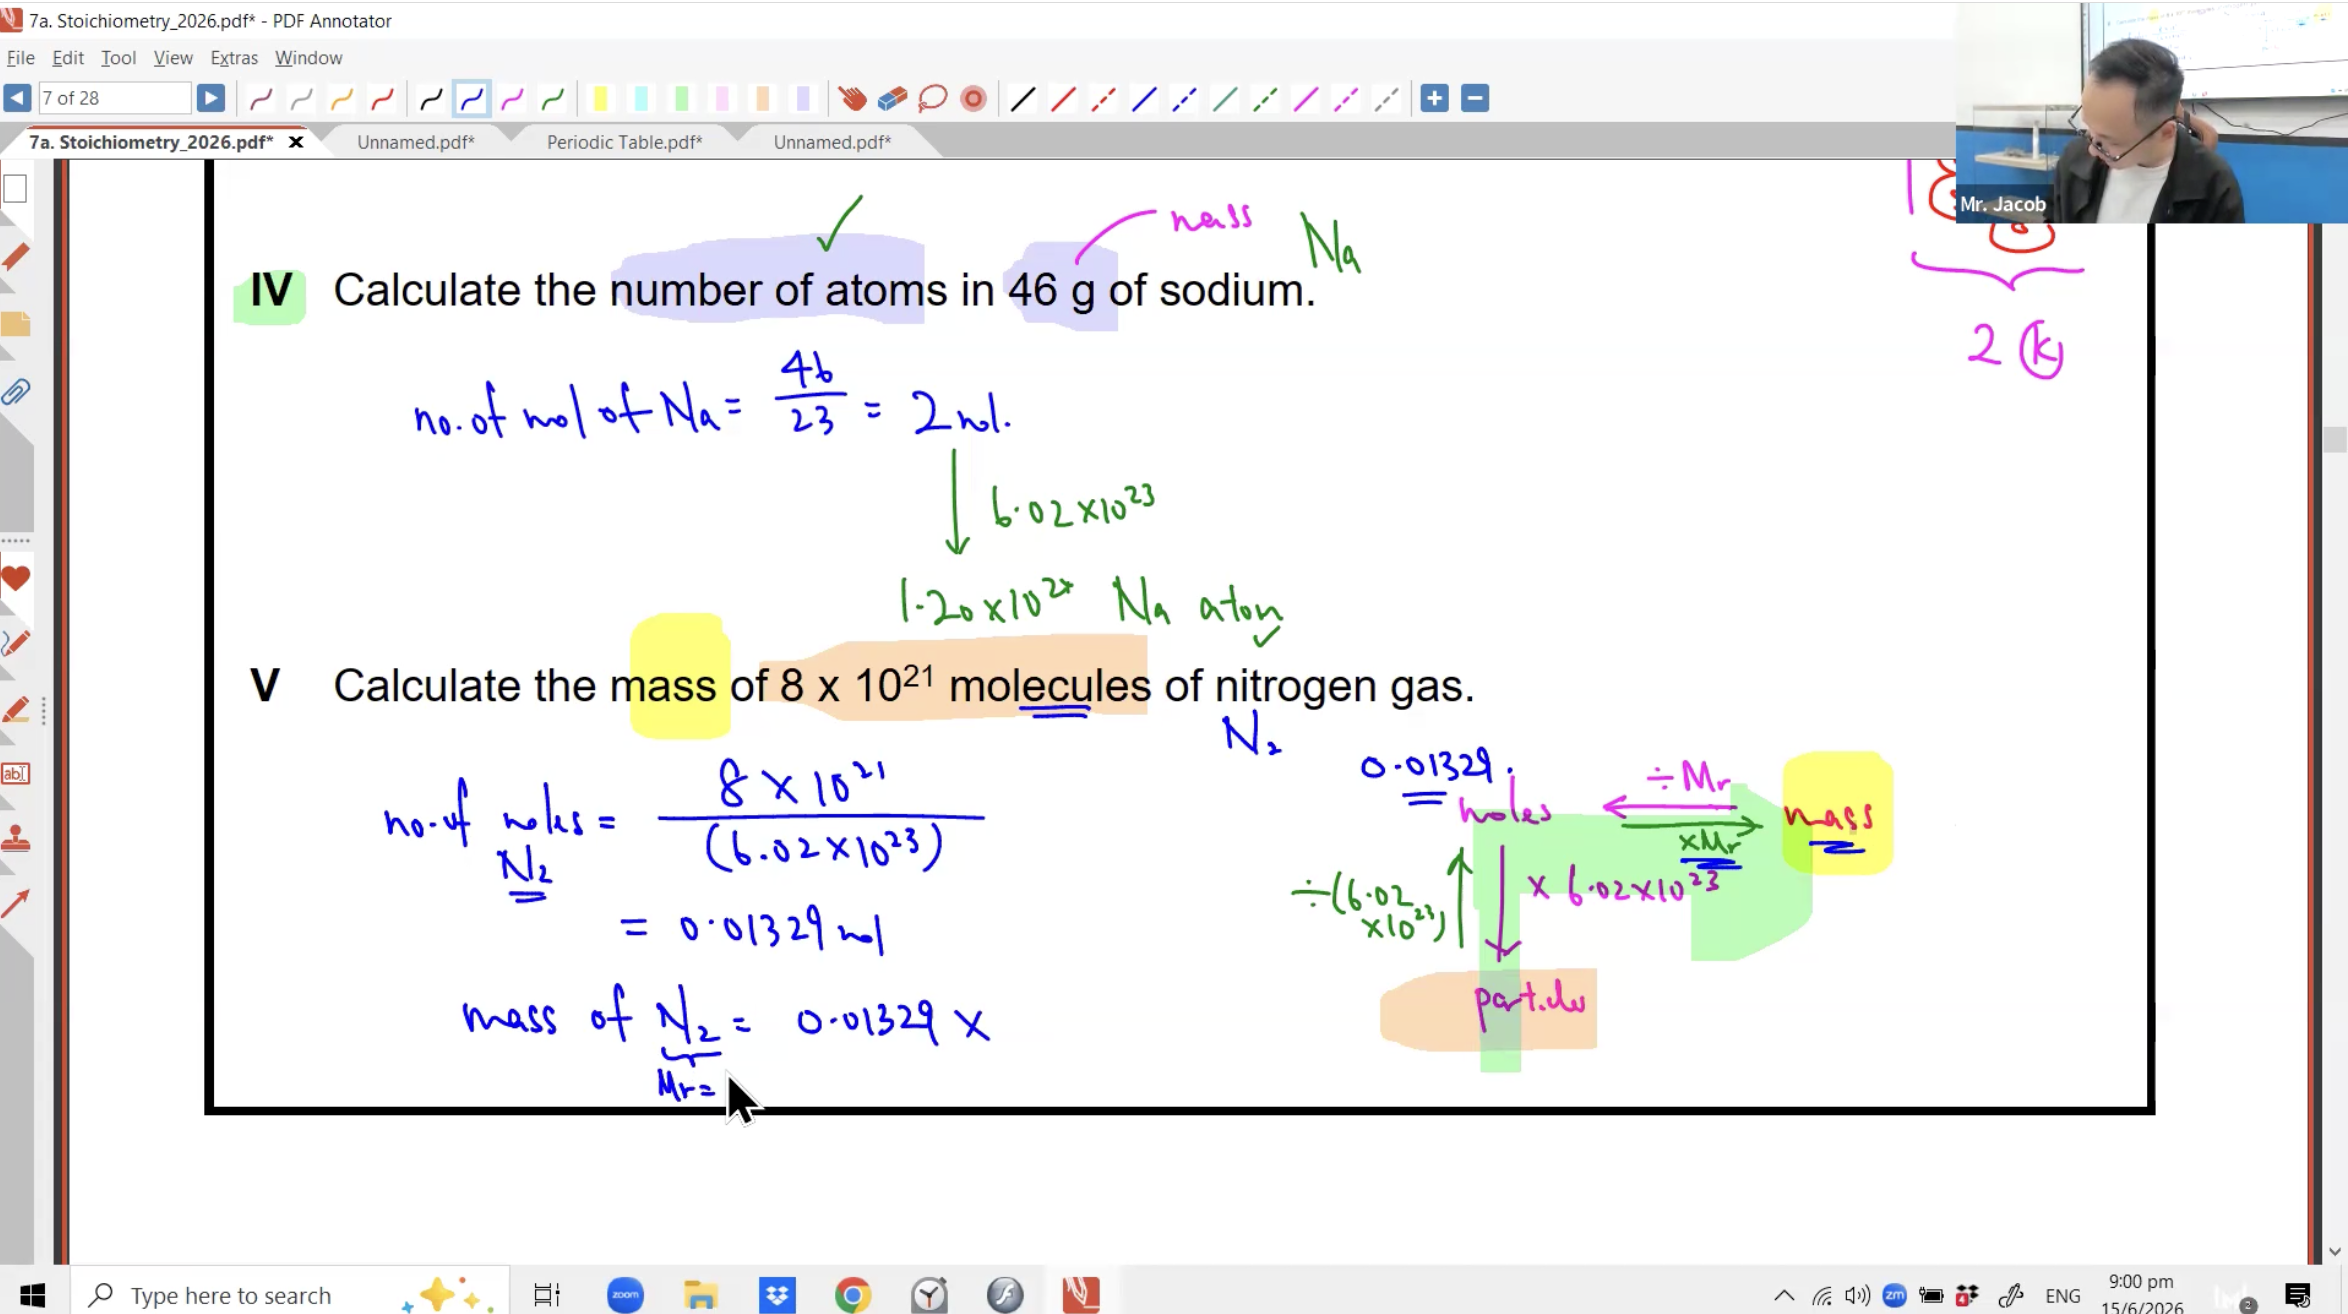Viewport: 2348px width, 1314px height.
Task: Click the plus zoom-in button
Action: 1434,98
